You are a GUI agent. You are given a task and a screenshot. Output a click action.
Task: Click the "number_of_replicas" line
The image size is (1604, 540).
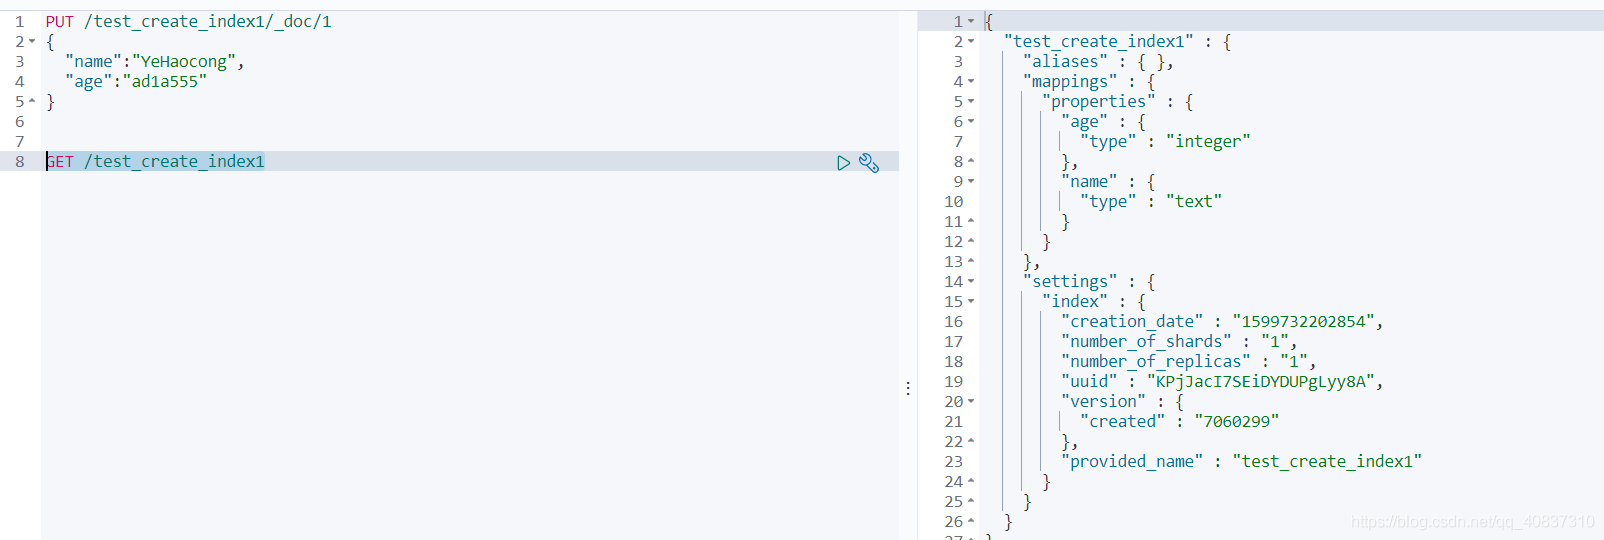(x=1189, y=361)
